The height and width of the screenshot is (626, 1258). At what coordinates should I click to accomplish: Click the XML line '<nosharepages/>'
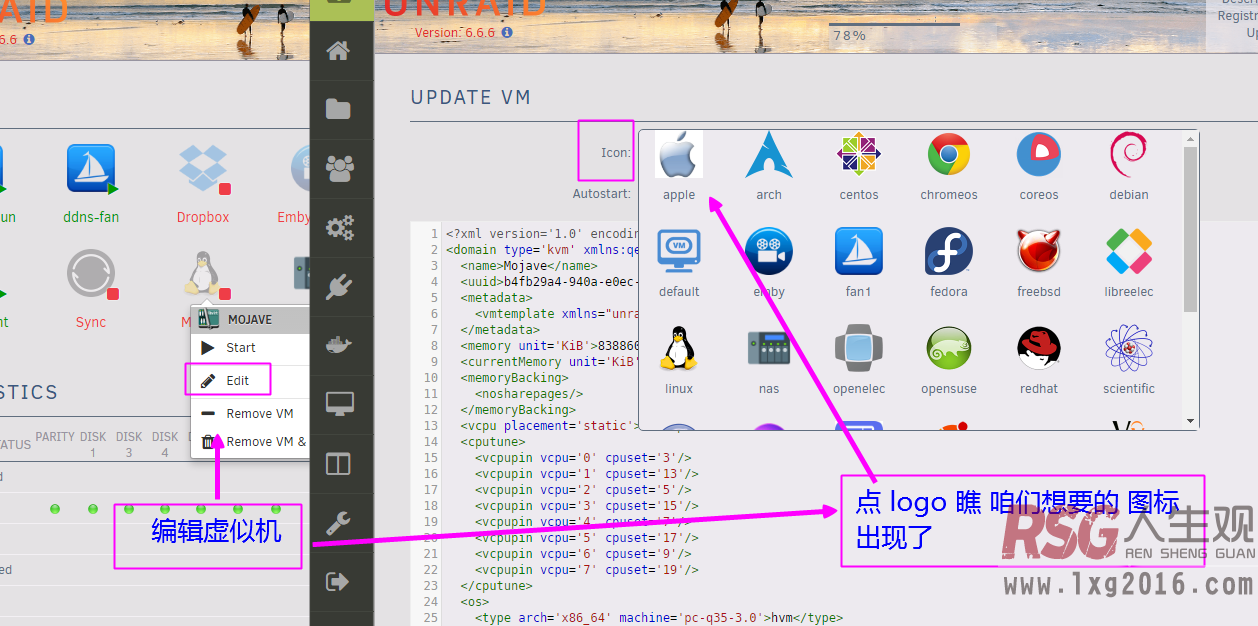(x=531, y=394)
